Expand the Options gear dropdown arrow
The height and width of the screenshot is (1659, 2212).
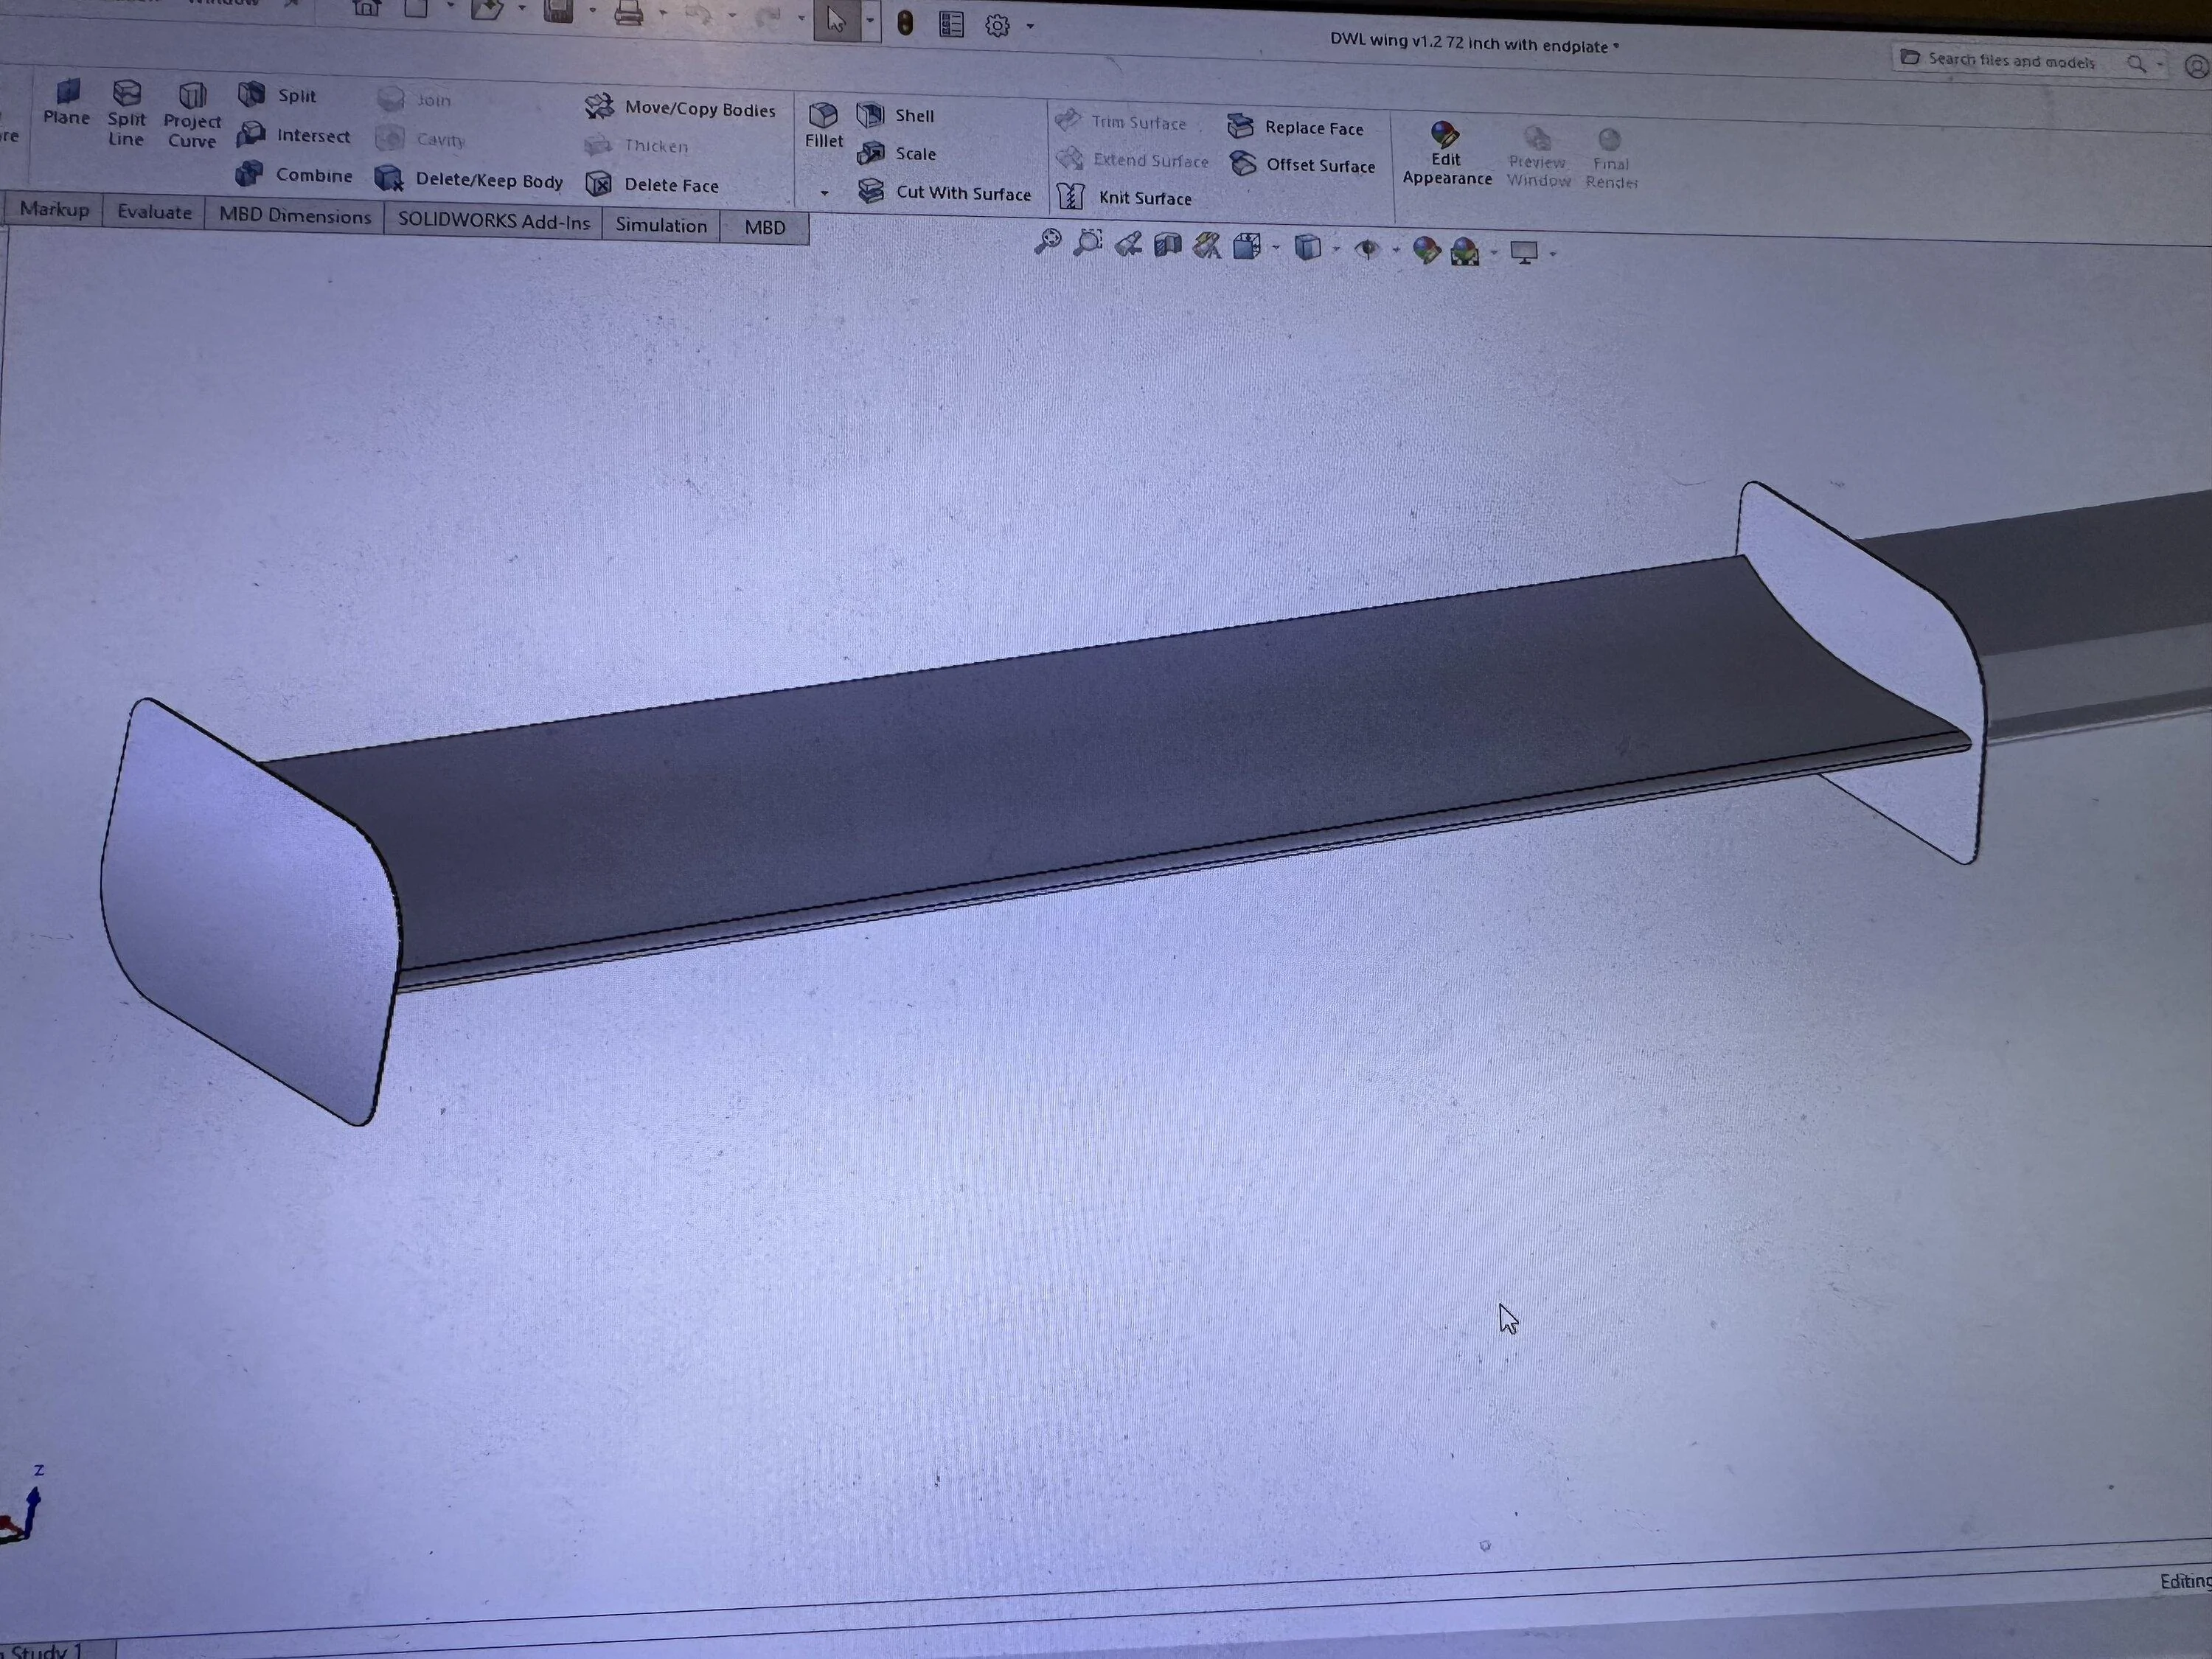click(1029, 26)
